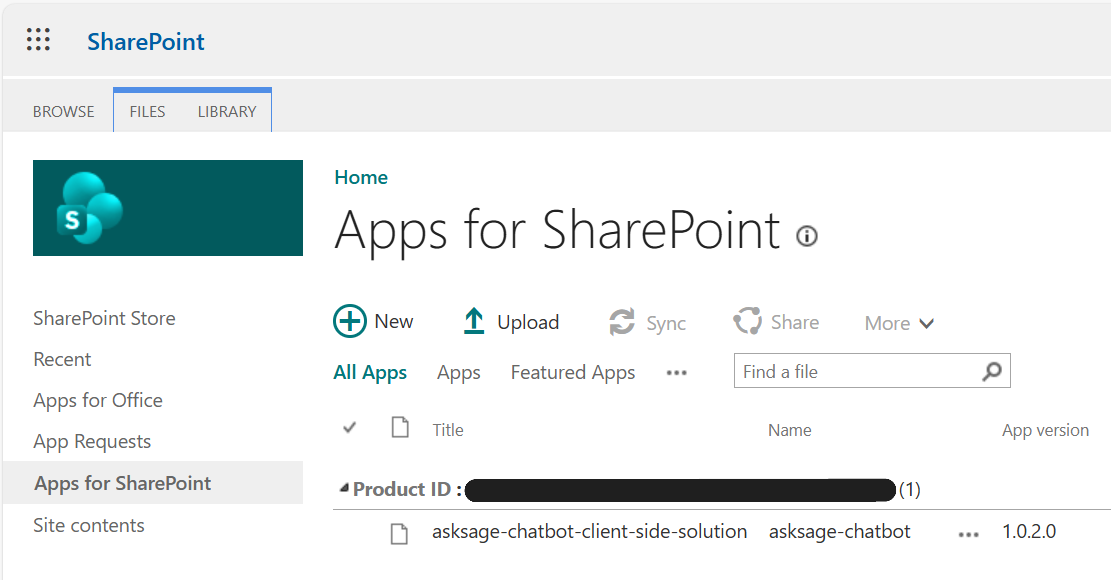The width and height of the screenshot is (1111, 580).
Task: Click the document icon beside asksage-chatbot-client-side-solution
Action: tap(400, 532)
